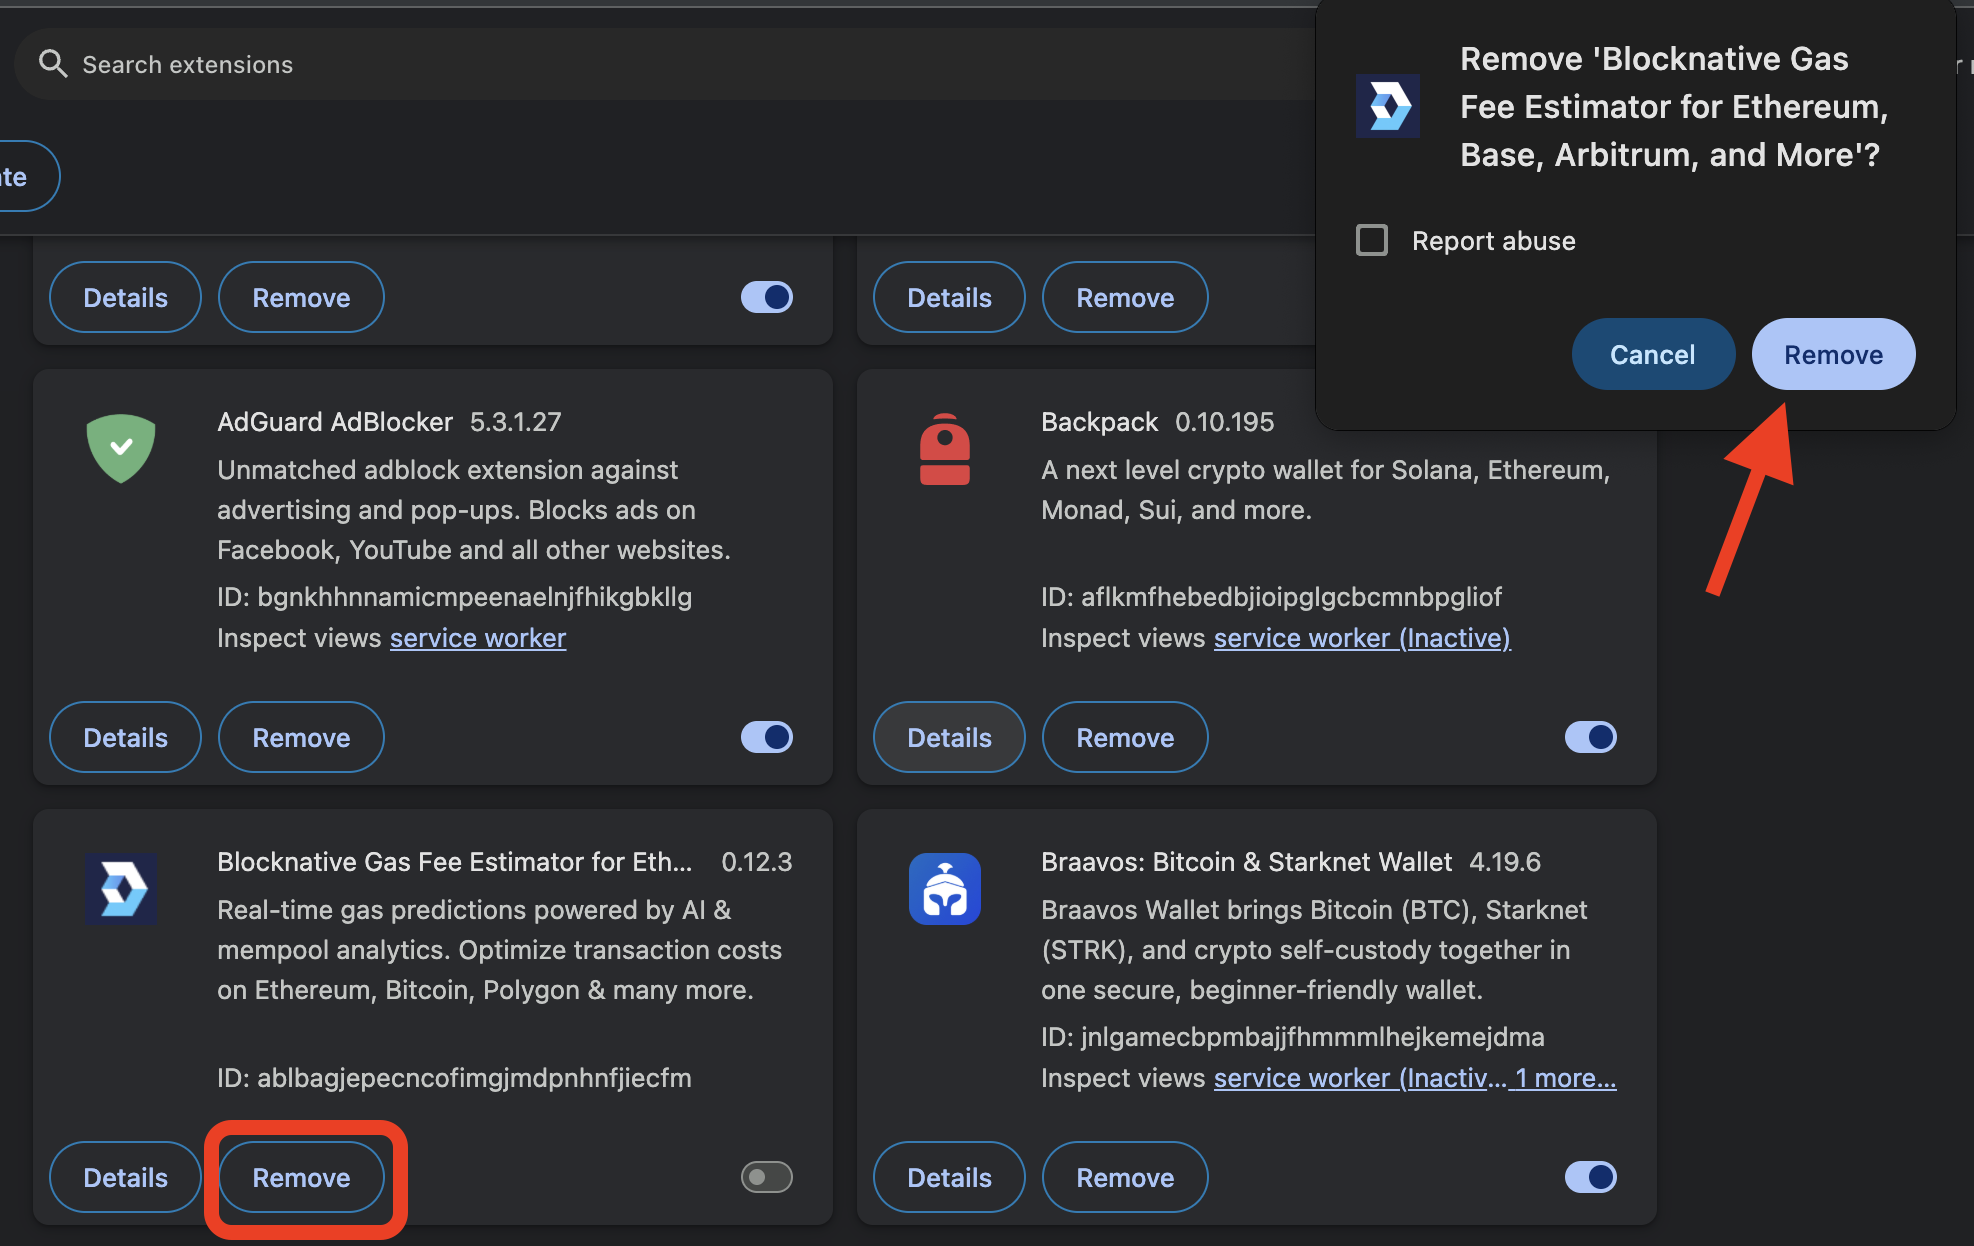This screenshot has width=1974, height=1246.
Task: Click the 'Report abuse' label text
Action: pos(1494,241)
